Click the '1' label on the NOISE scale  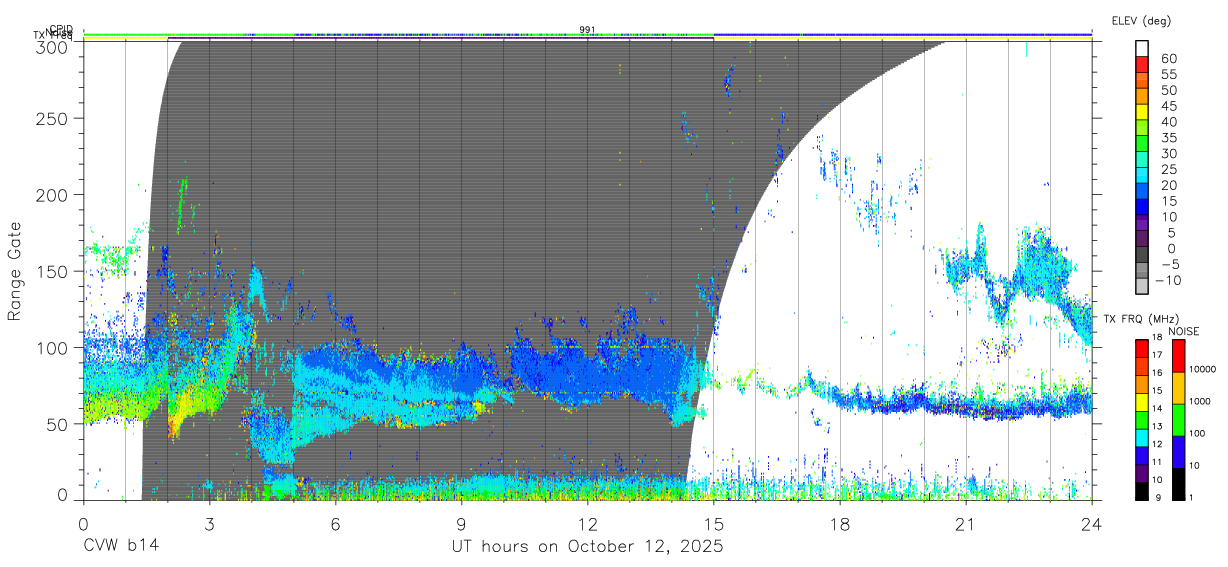click(1191, 499)
